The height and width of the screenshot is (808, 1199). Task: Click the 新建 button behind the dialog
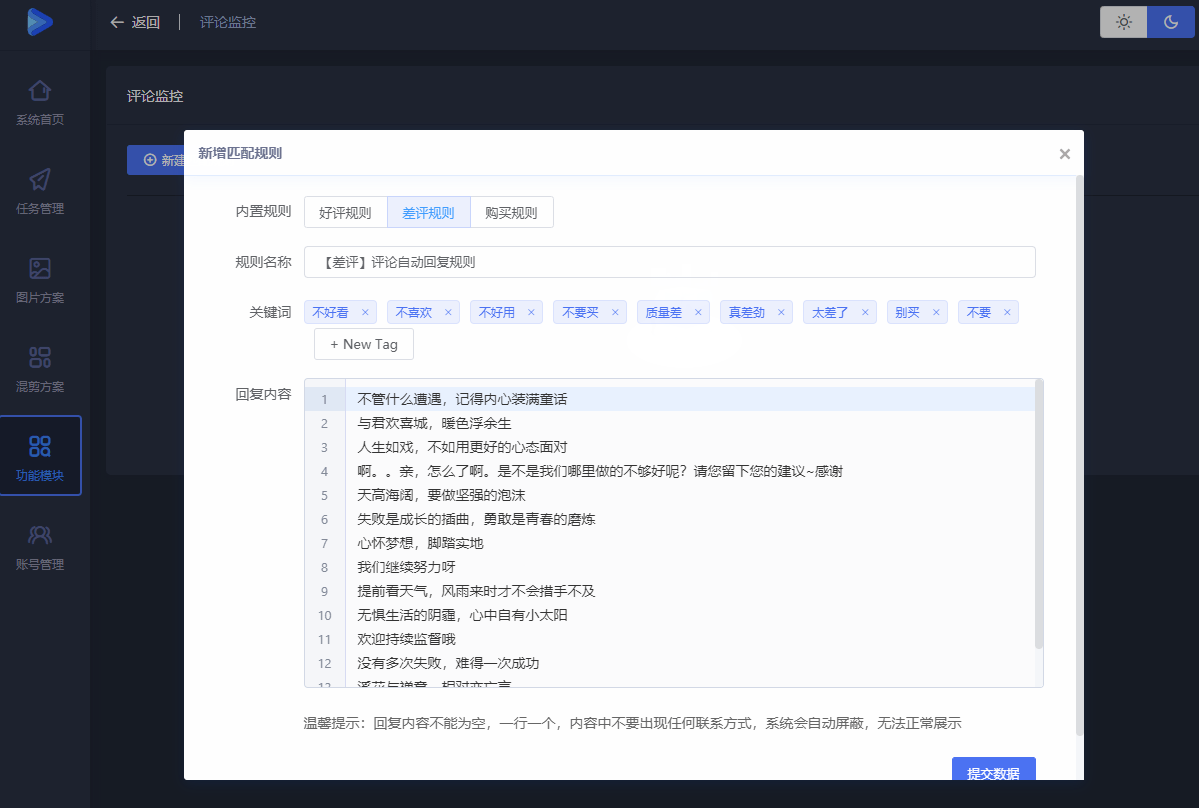[156, 160]
